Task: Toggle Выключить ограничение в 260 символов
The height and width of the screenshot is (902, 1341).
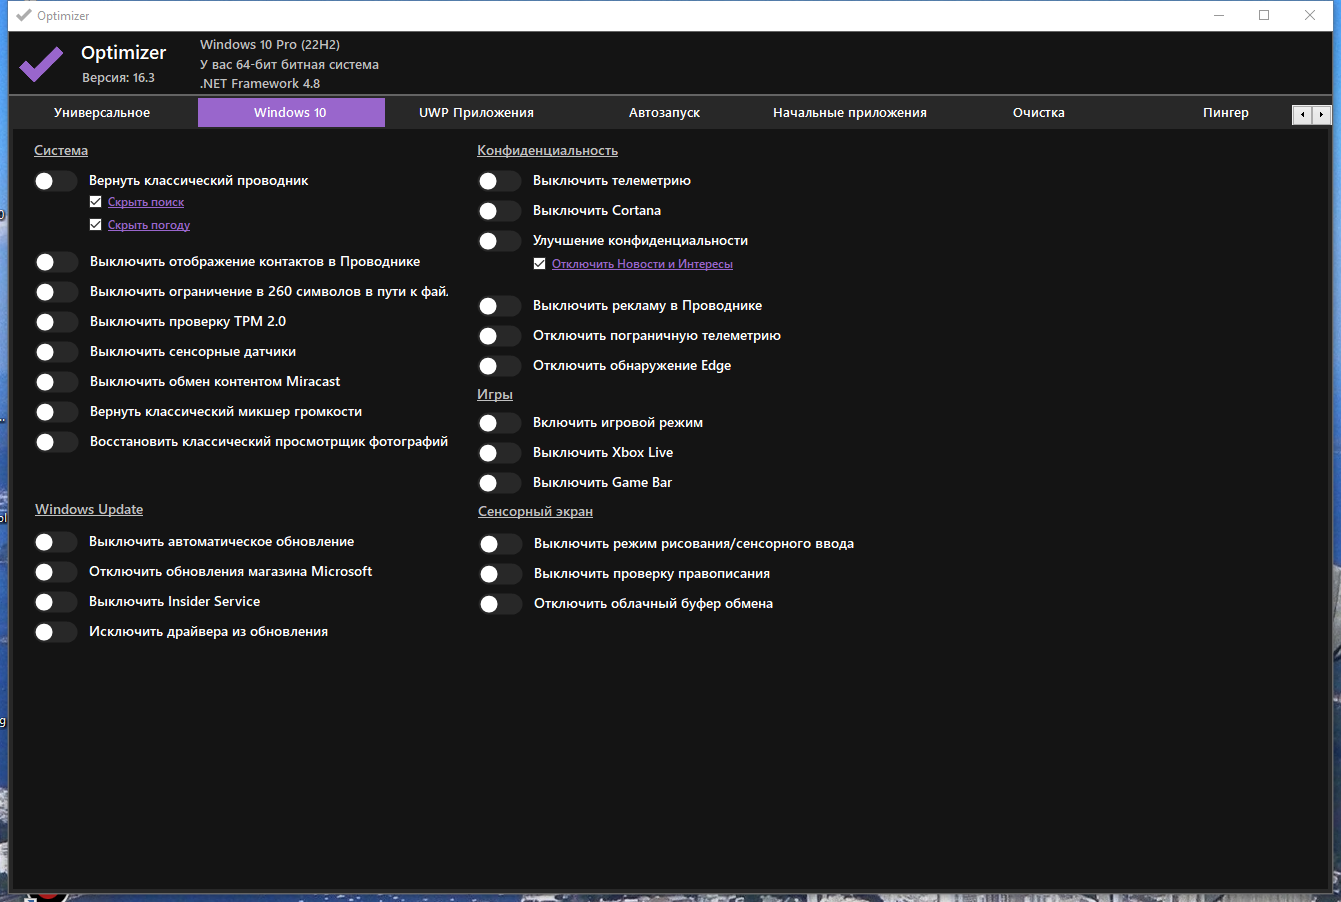Action: tap(56, 292)
